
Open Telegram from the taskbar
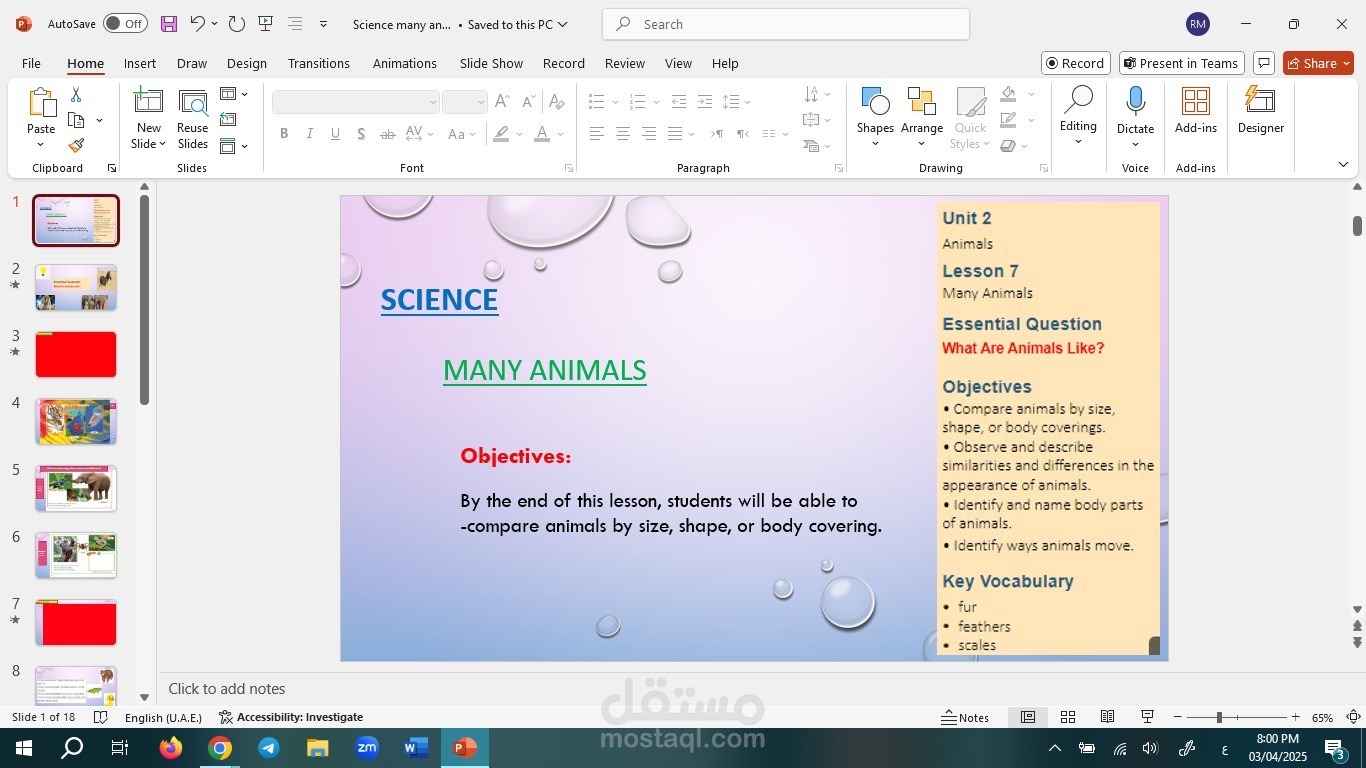tap(269, 748)
